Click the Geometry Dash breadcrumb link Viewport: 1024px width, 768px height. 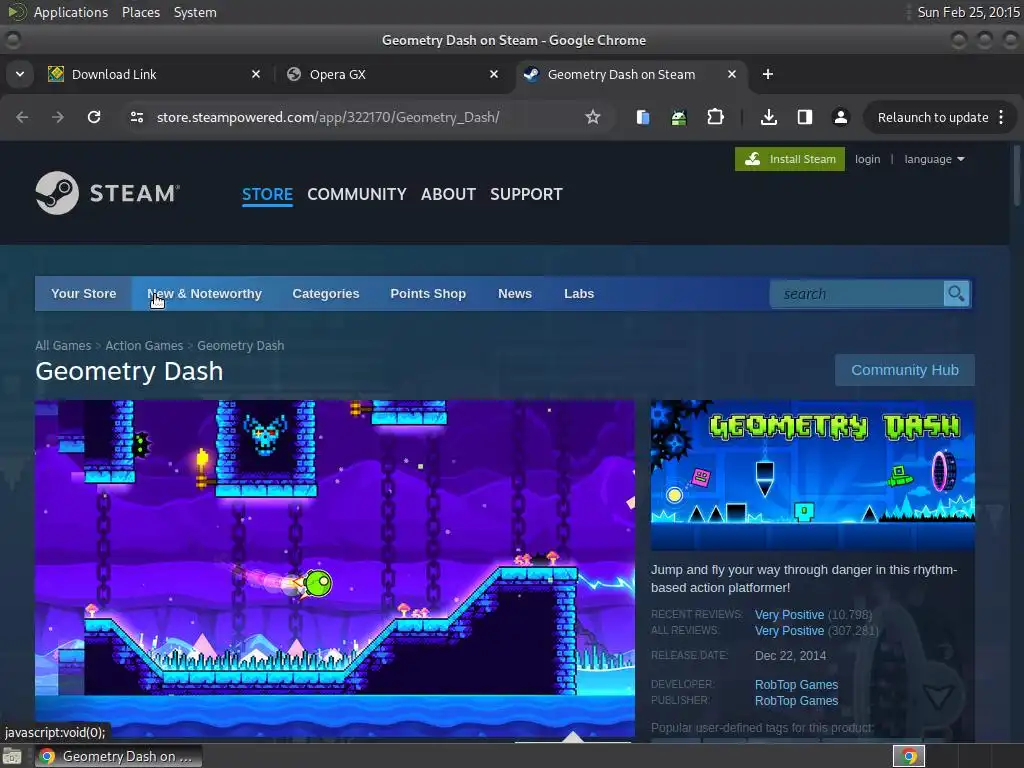click(240, 345)
